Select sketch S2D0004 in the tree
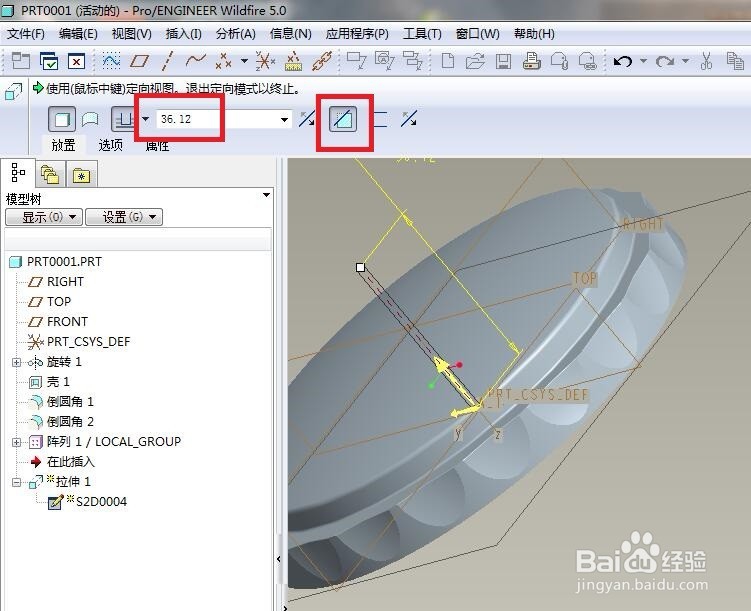 click(x=88, y=501)
